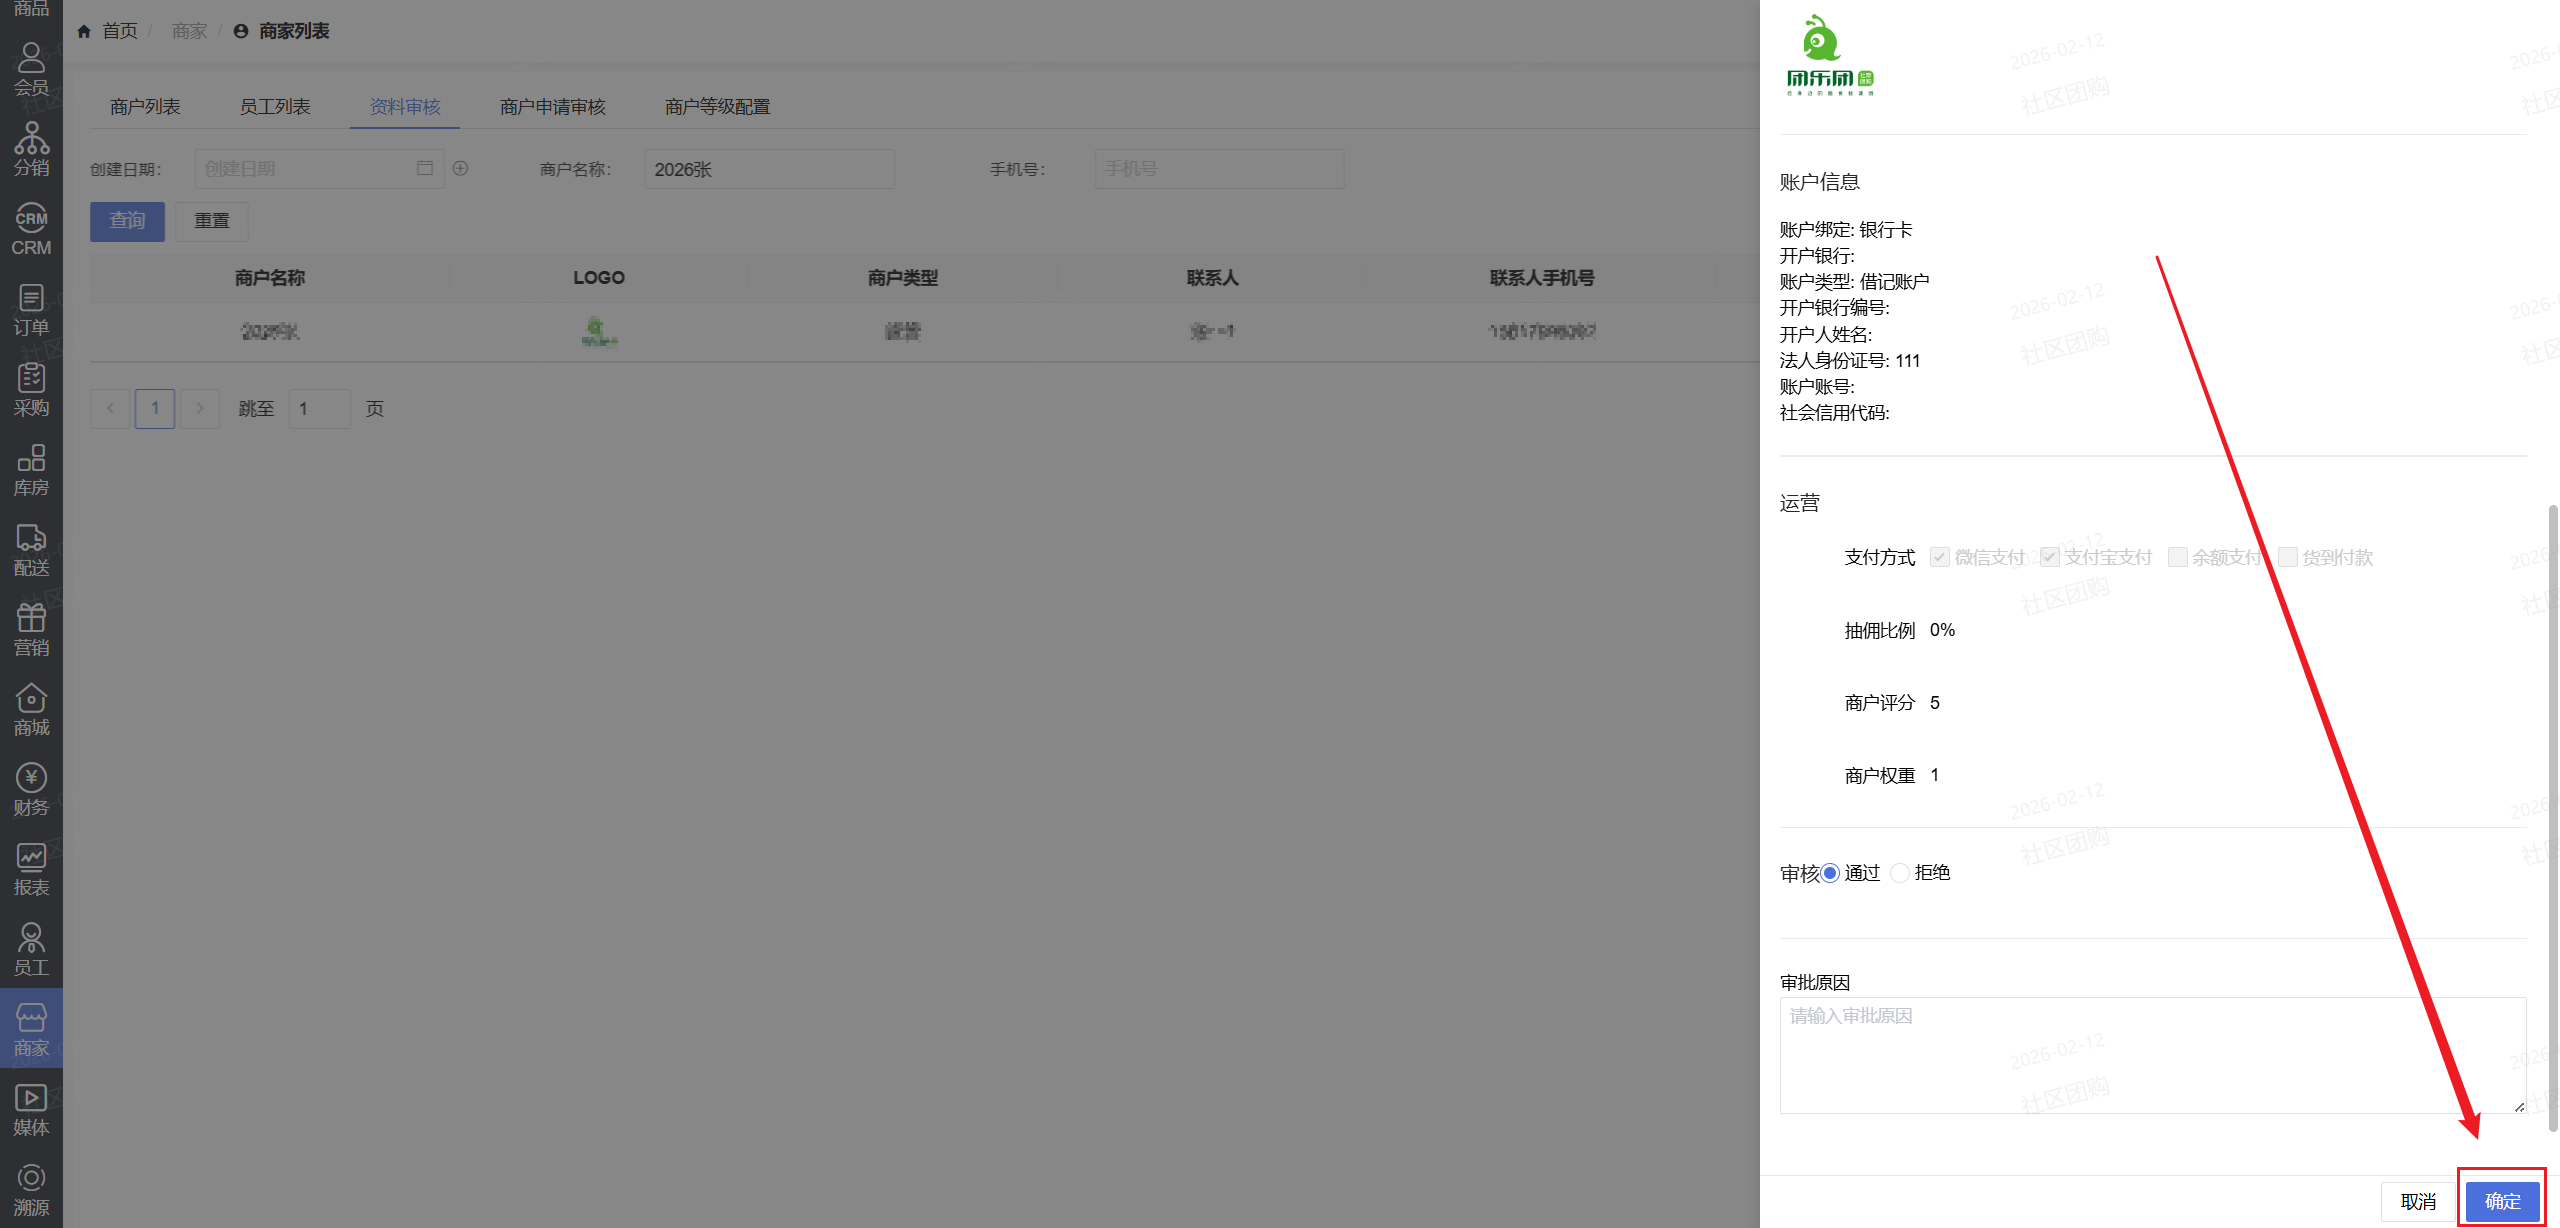Switch to the 商户列表 tab
The width and height of the screenshot is (2560, 1228).
145,107
